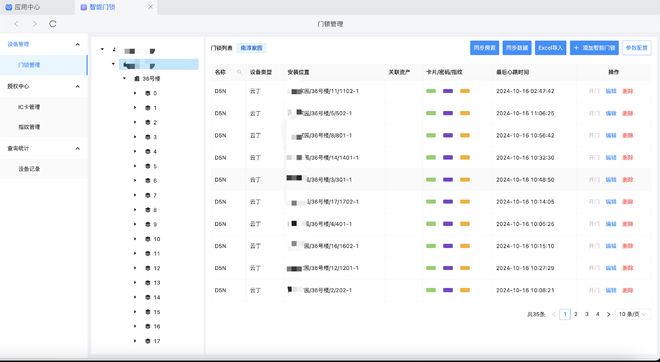Click 编辑 for the 801-1 lock row

tap(611, 136)
